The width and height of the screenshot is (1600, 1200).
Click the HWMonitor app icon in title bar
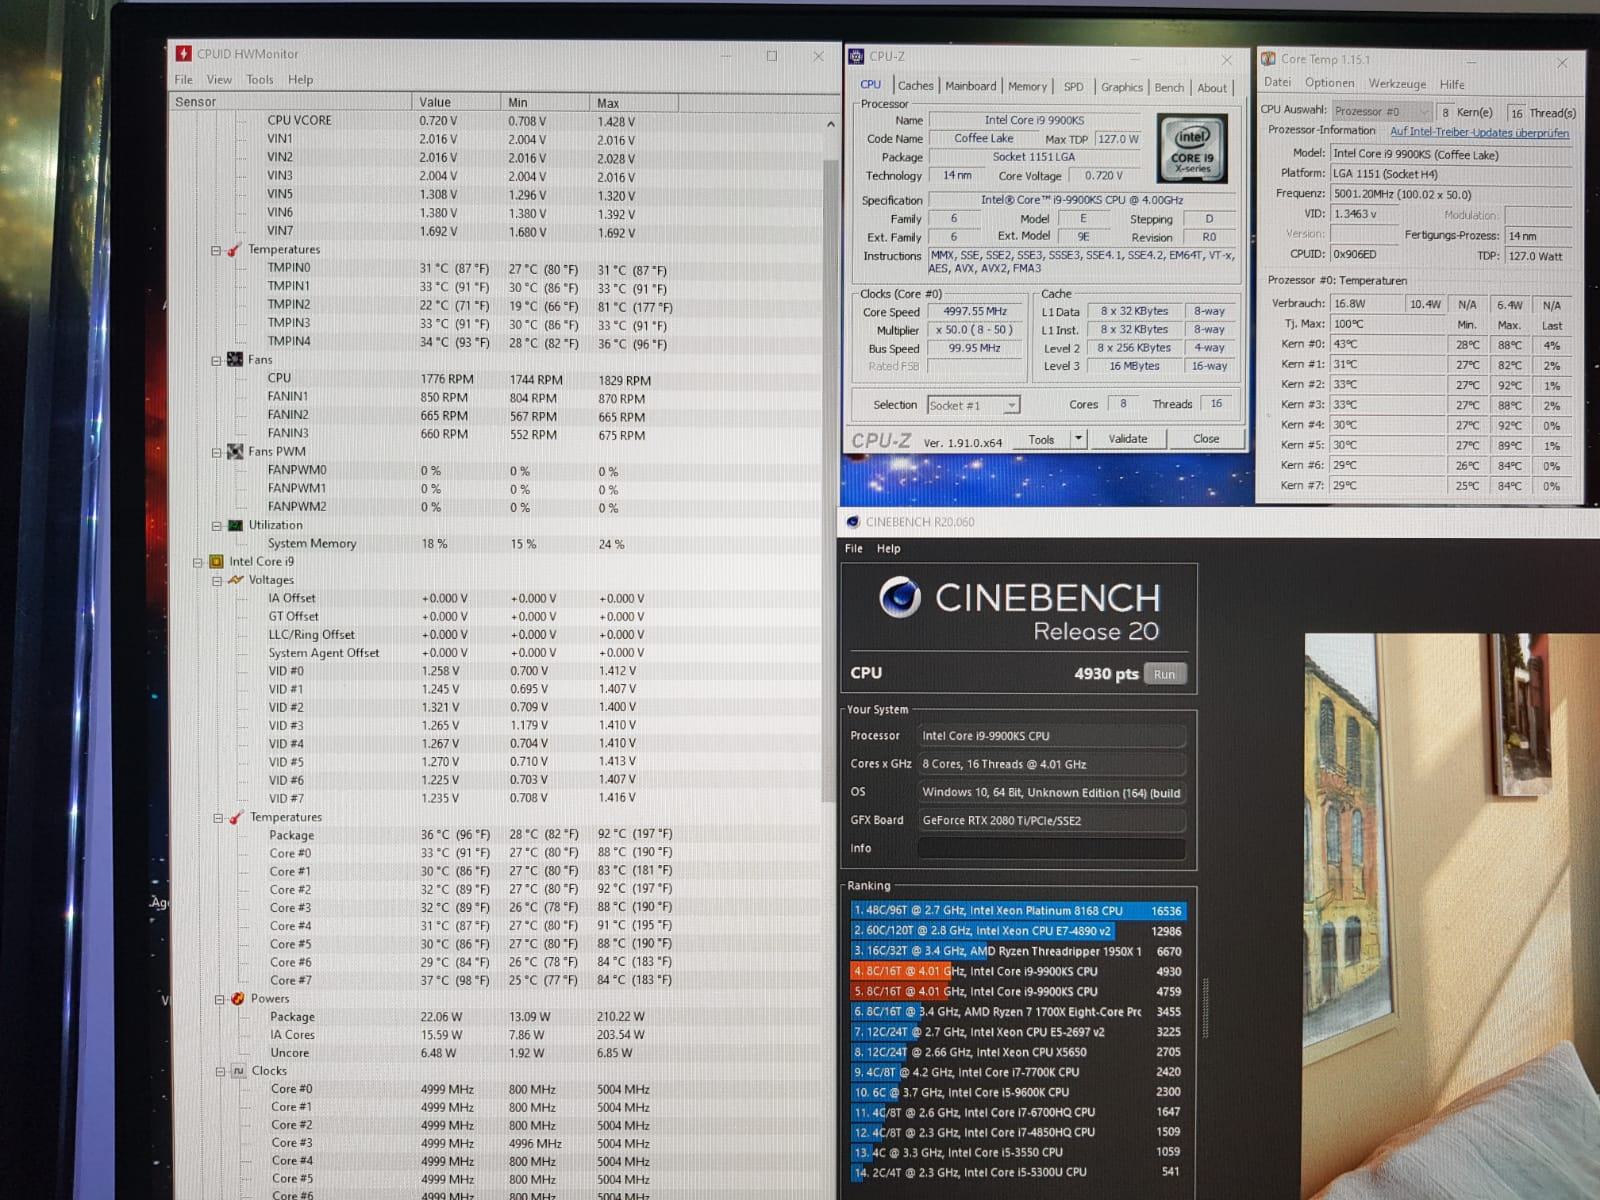click(x=184, y=54)
